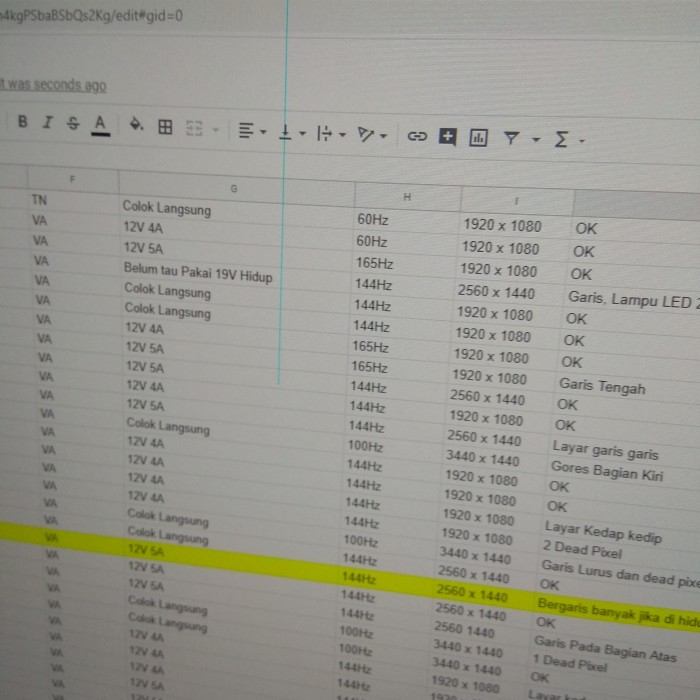Click the insert link icon

[x=417, y=137]
